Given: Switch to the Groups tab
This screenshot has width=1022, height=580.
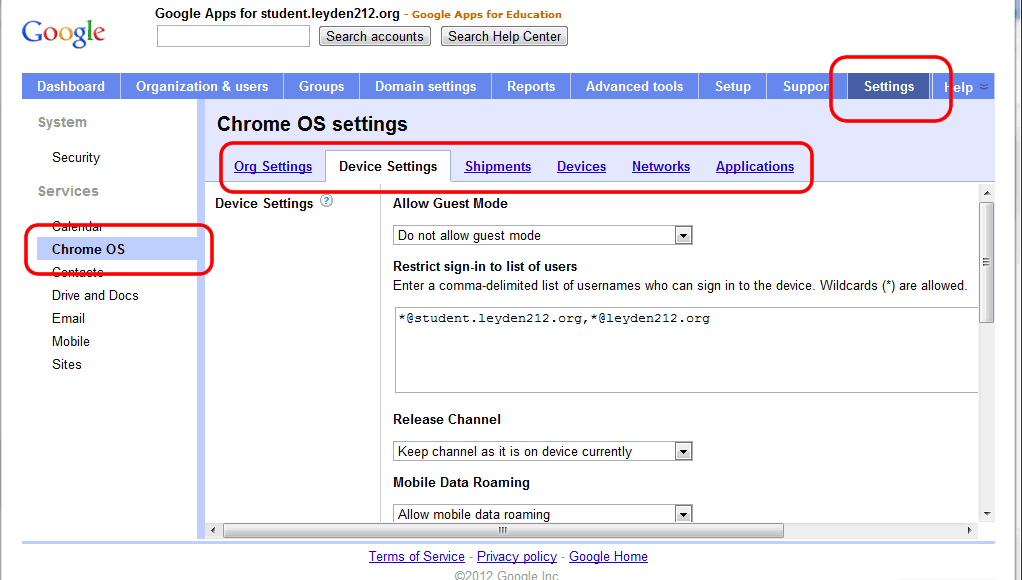Looking at the screenshot, I should (x=321, y=86).
